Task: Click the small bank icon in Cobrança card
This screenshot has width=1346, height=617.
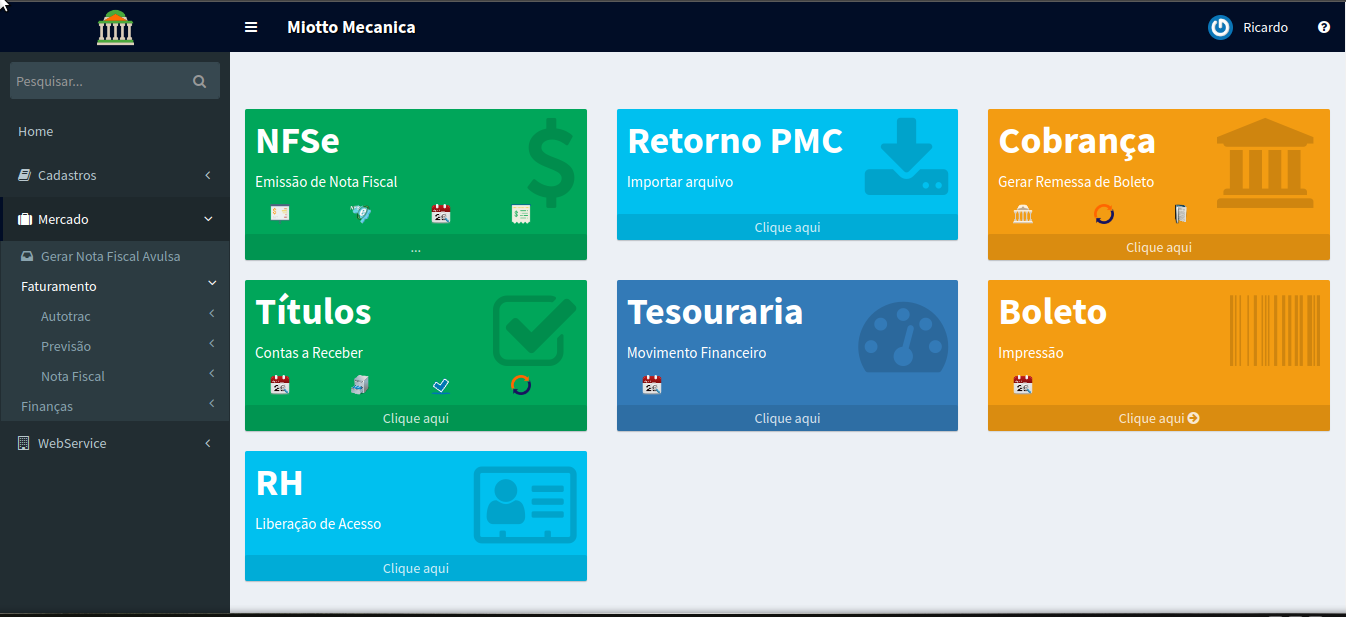Action: [1023, 214]
